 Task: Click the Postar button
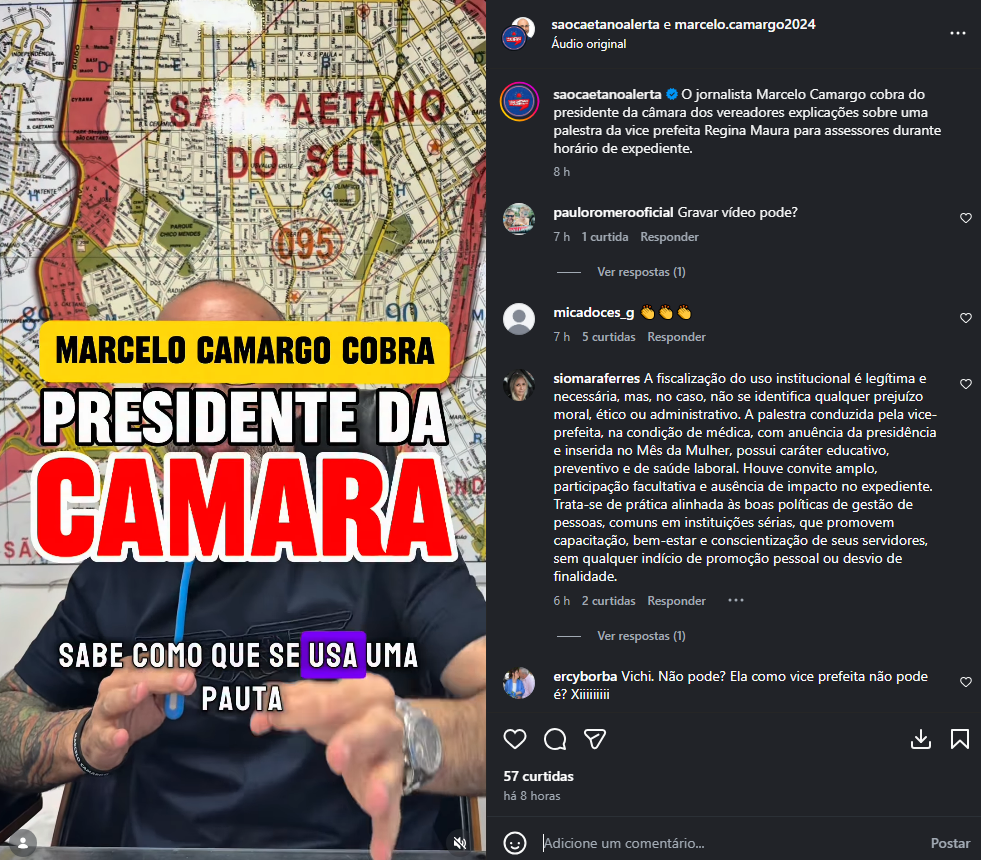pos(950,843)
